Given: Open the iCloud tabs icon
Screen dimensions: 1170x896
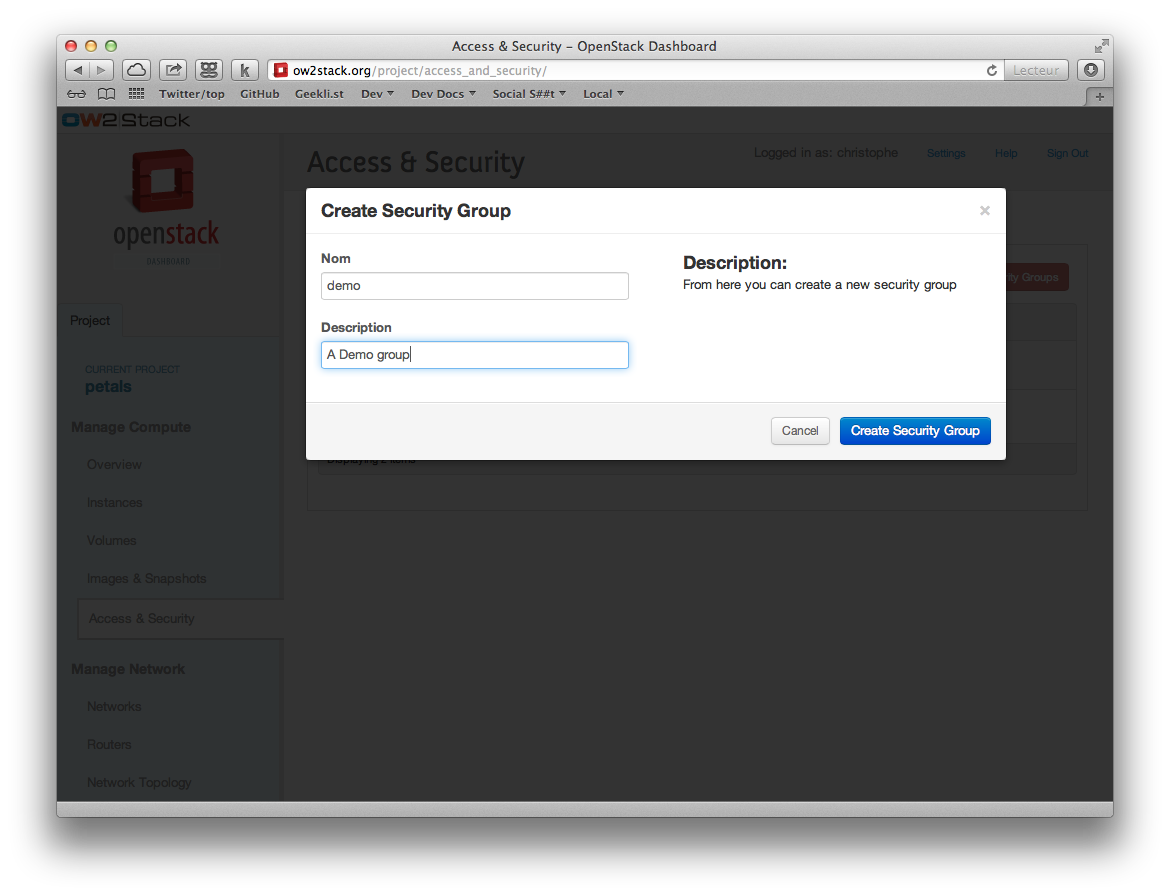Looking at the screenshot, I should (x=137, y=70).
